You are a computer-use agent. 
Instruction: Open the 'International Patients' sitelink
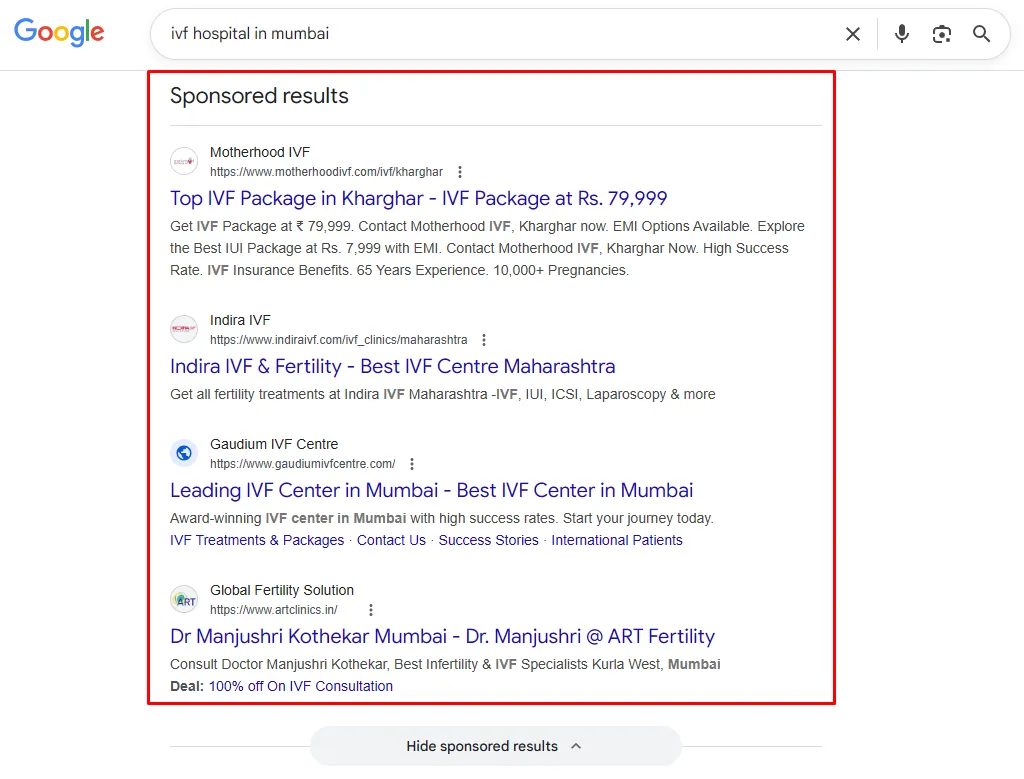[x=616, y=540]
